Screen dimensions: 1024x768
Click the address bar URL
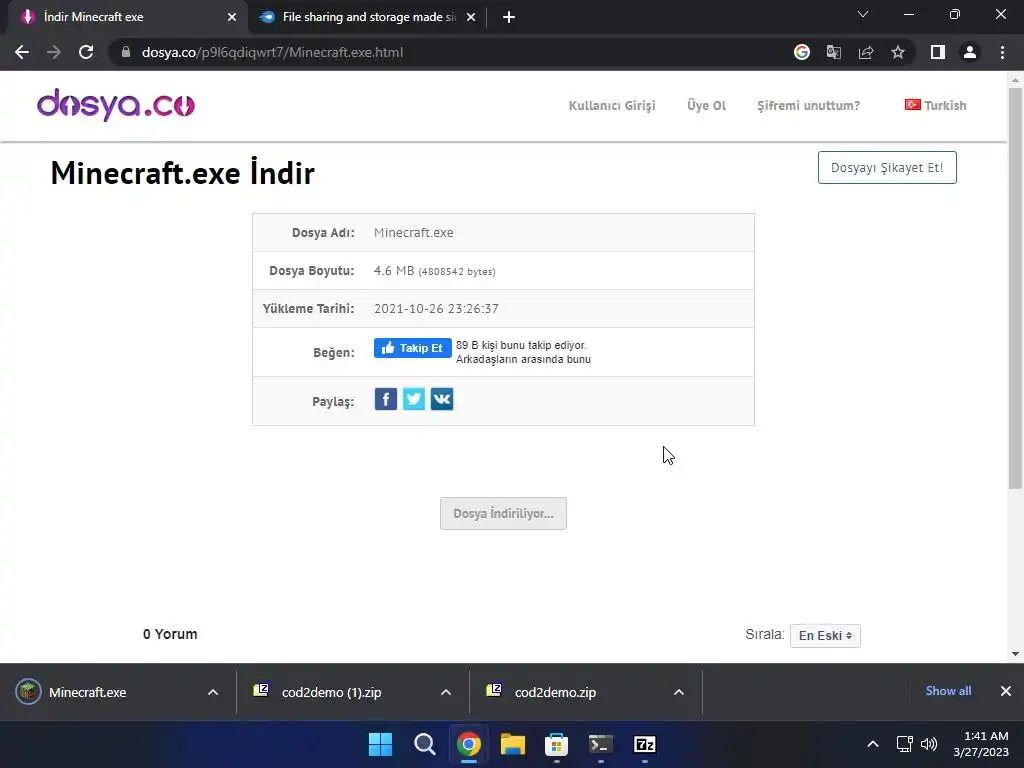coord(272,52)
